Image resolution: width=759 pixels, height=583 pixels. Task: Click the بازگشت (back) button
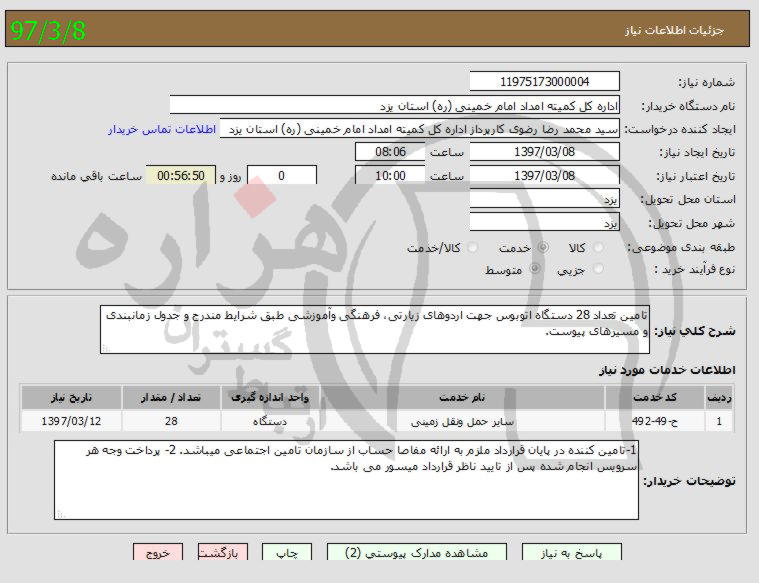point(223,552)
